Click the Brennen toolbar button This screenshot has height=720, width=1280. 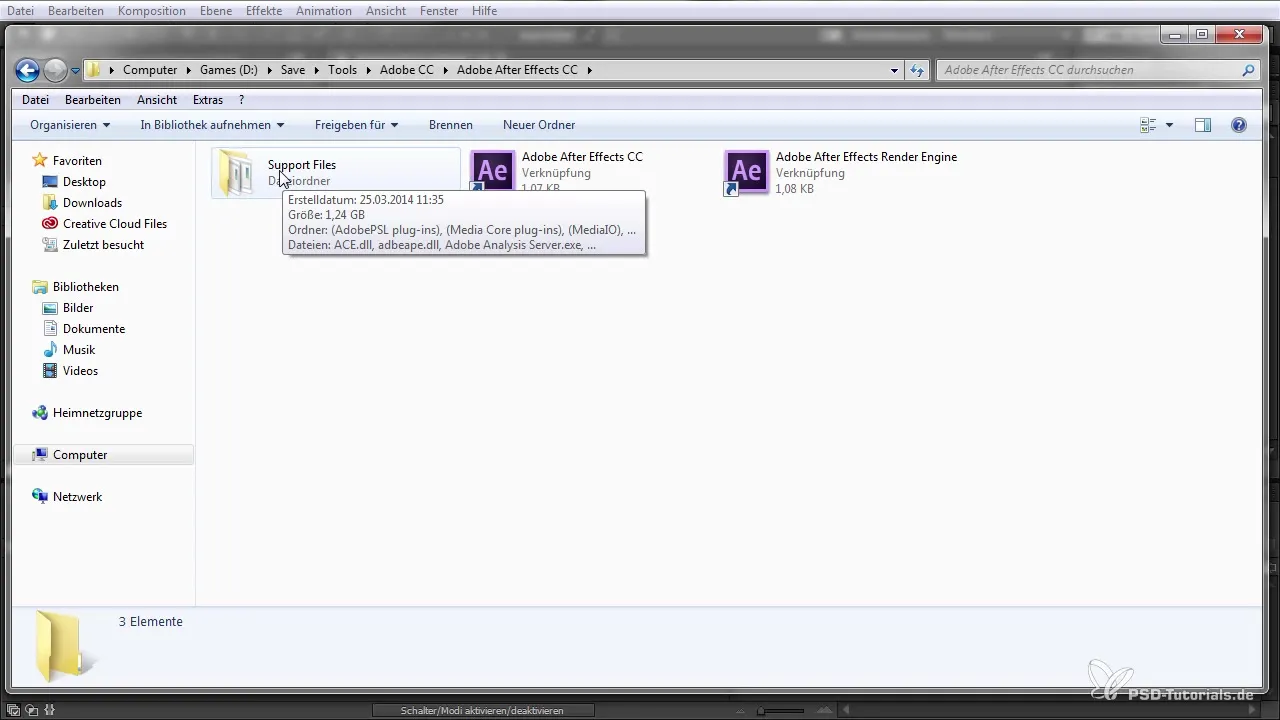(451, 125)
